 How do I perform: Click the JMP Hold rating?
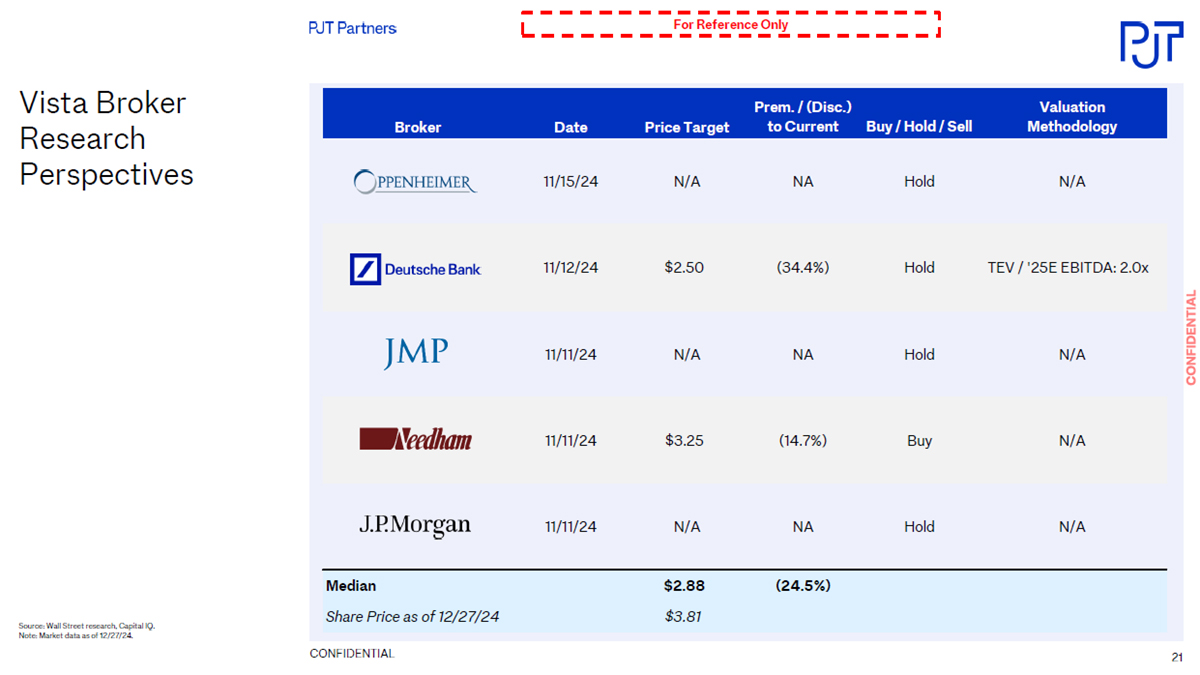pos(919,354)
